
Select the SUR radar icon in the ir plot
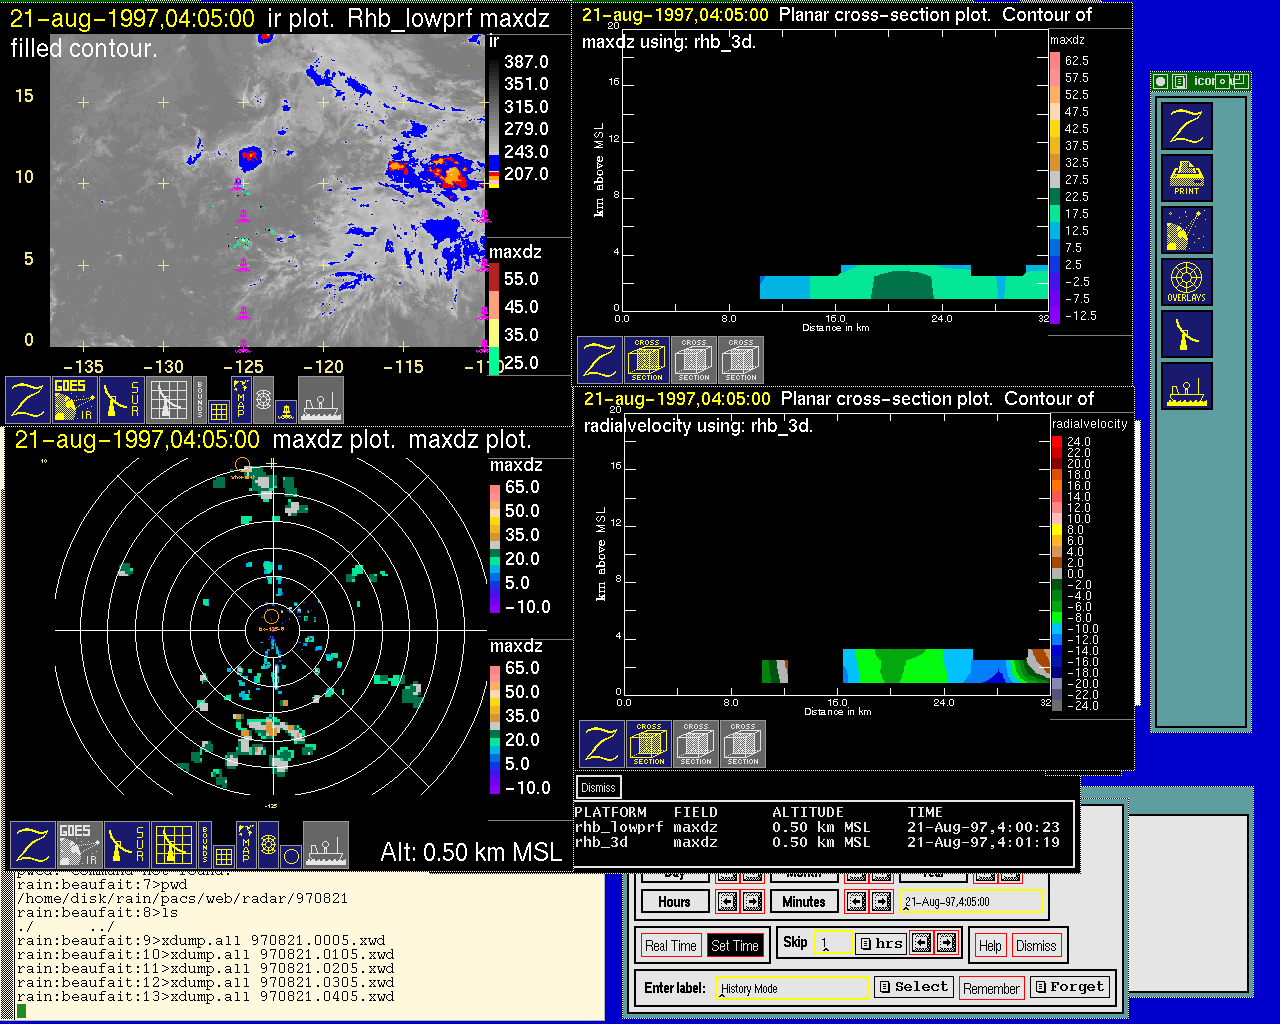coord(123,400)
